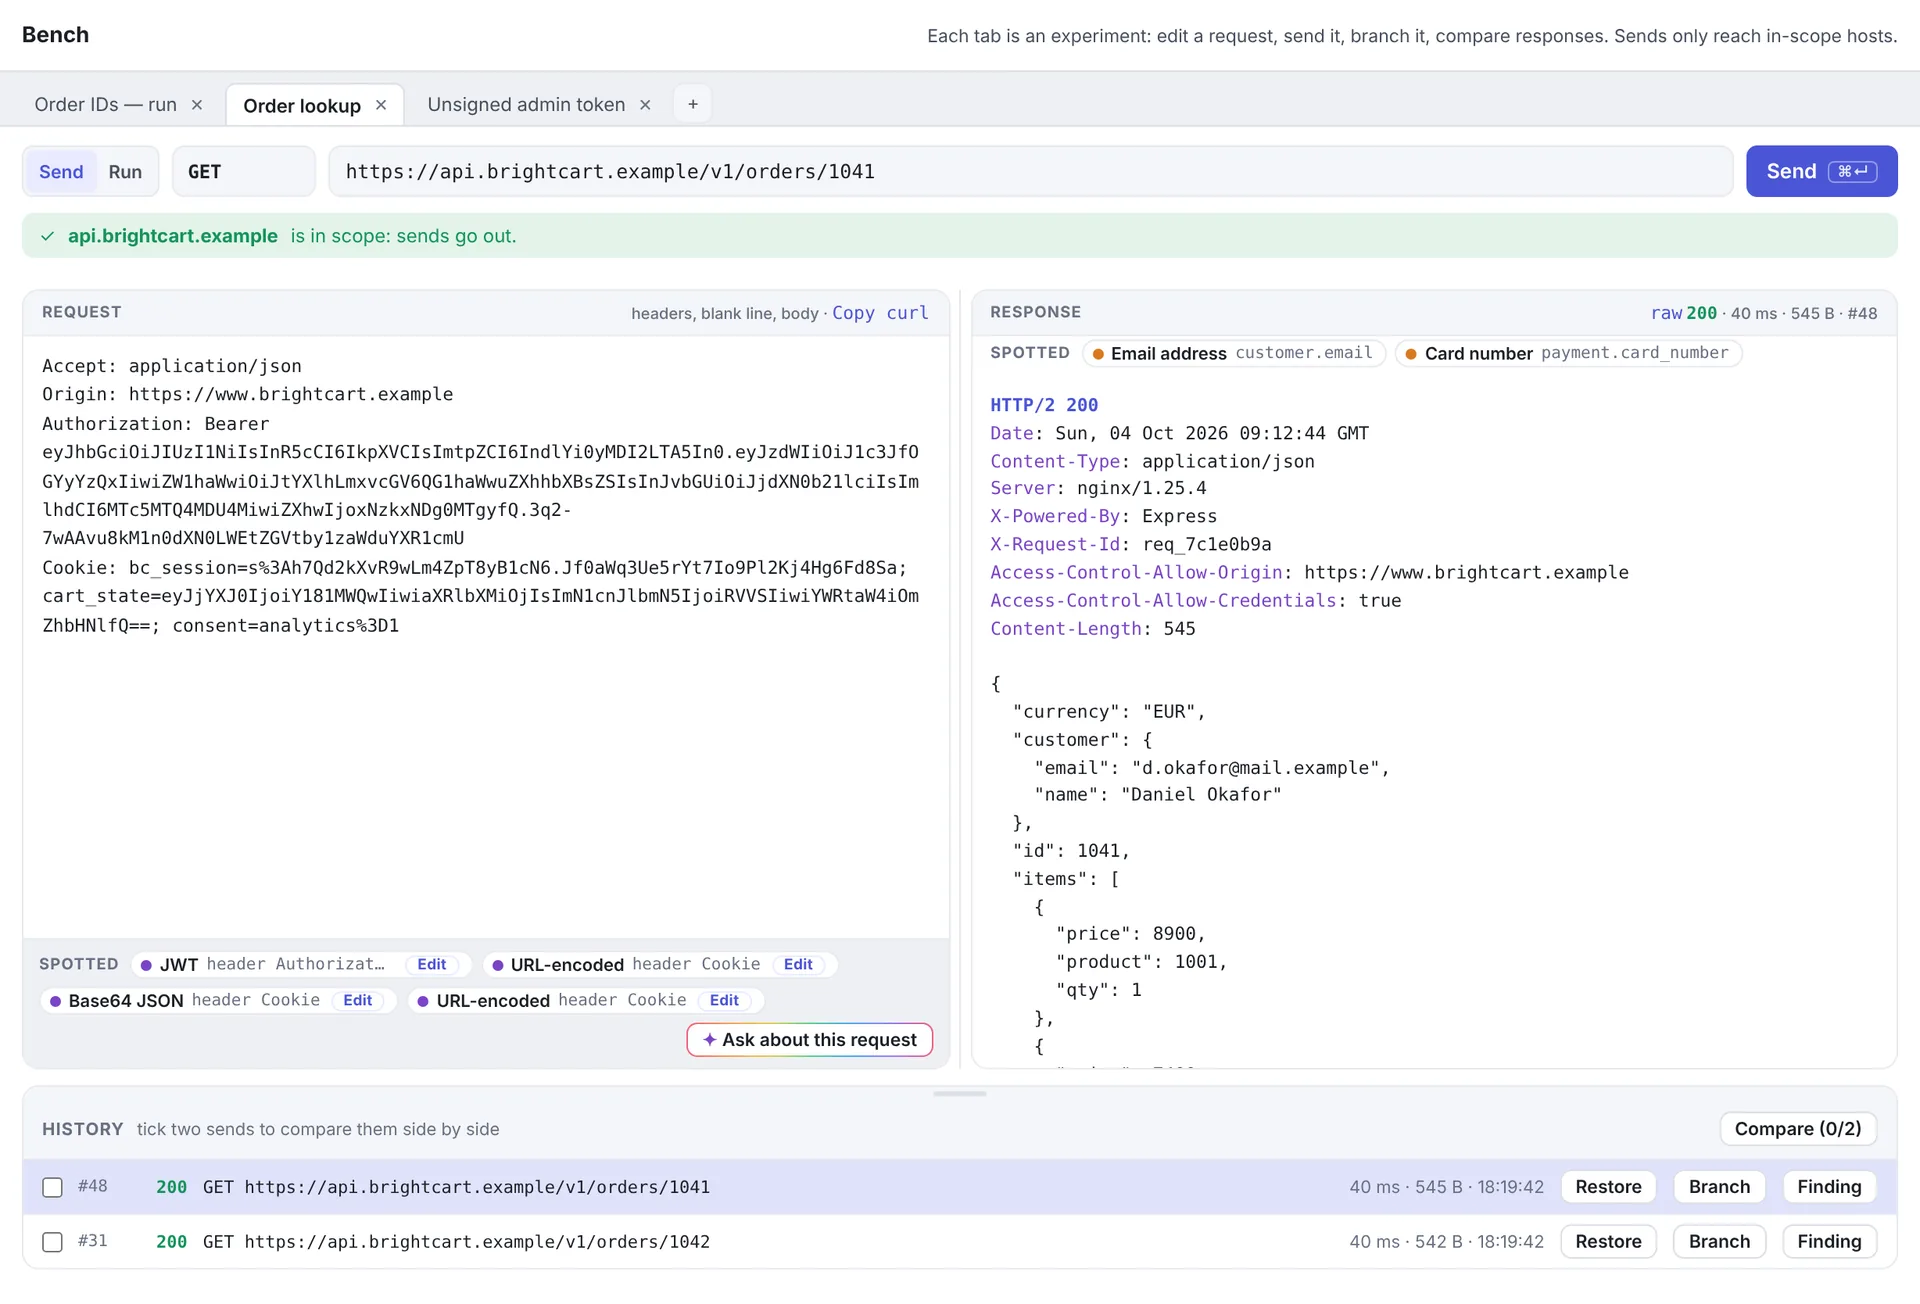This screenshot has width=1920, height=1304.
Task: Click the 'Compare (0/2)' button
Action: coord(1798,1129)
